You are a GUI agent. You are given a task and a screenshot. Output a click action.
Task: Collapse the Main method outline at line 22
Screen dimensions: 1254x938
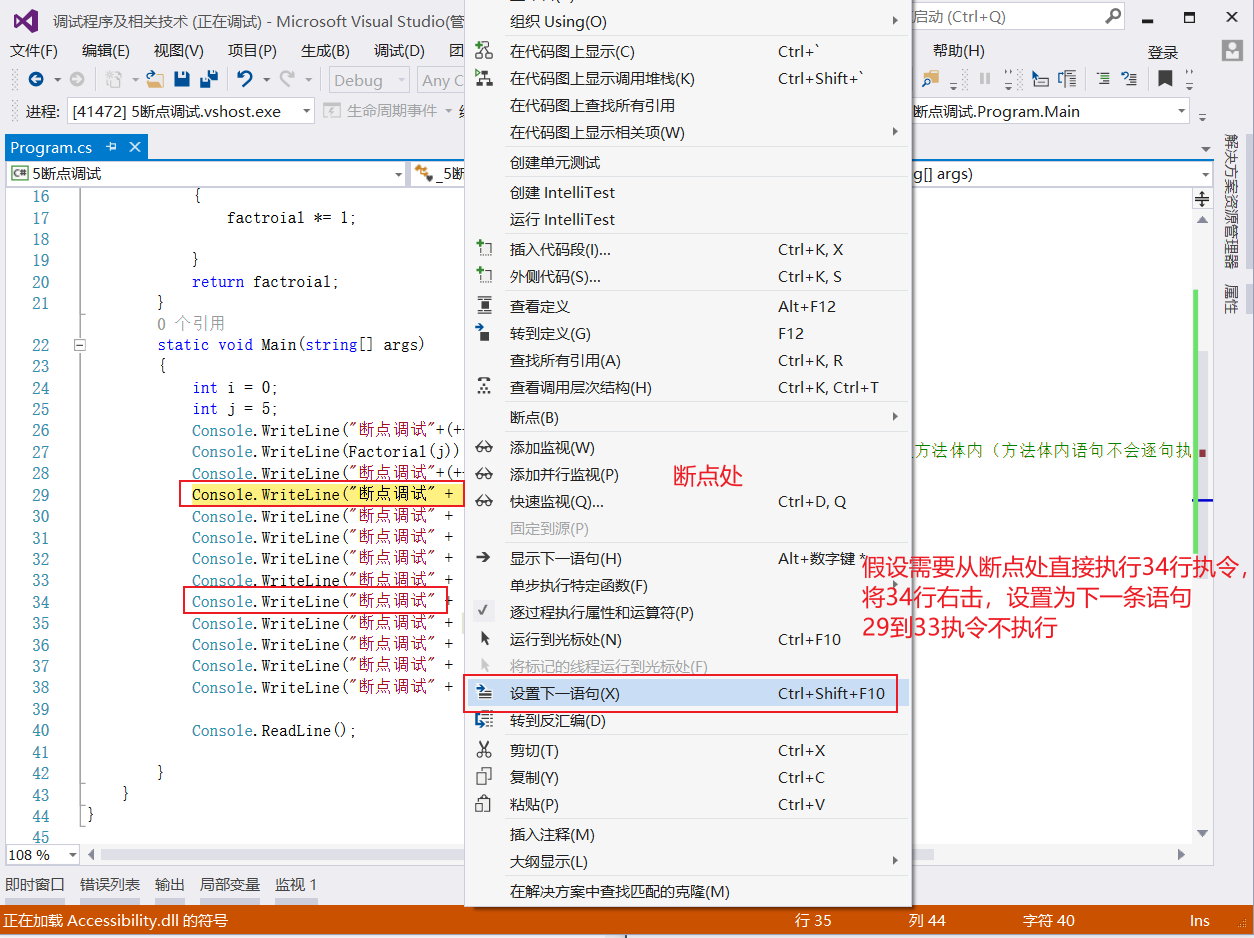[80, 345]
